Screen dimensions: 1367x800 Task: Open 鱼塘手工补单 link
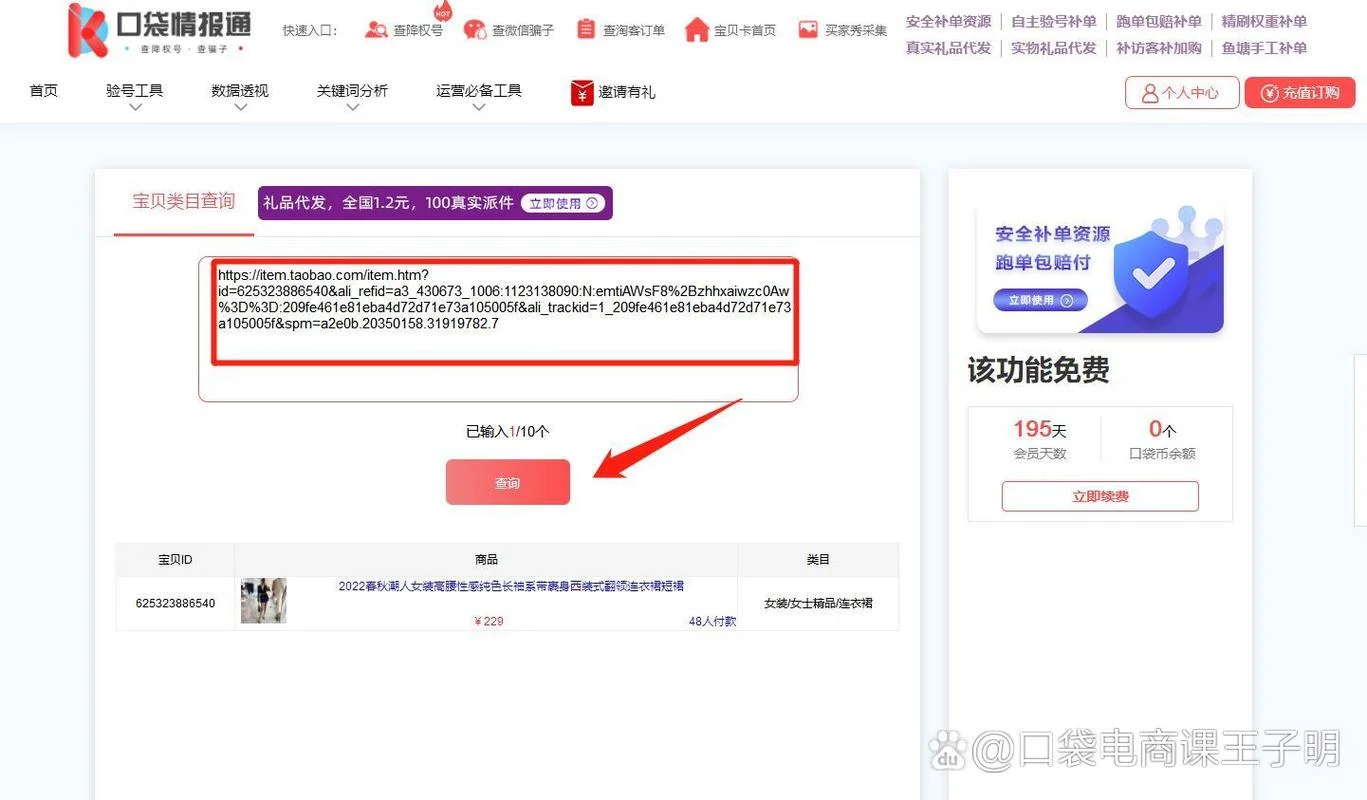coord(1264,48)
